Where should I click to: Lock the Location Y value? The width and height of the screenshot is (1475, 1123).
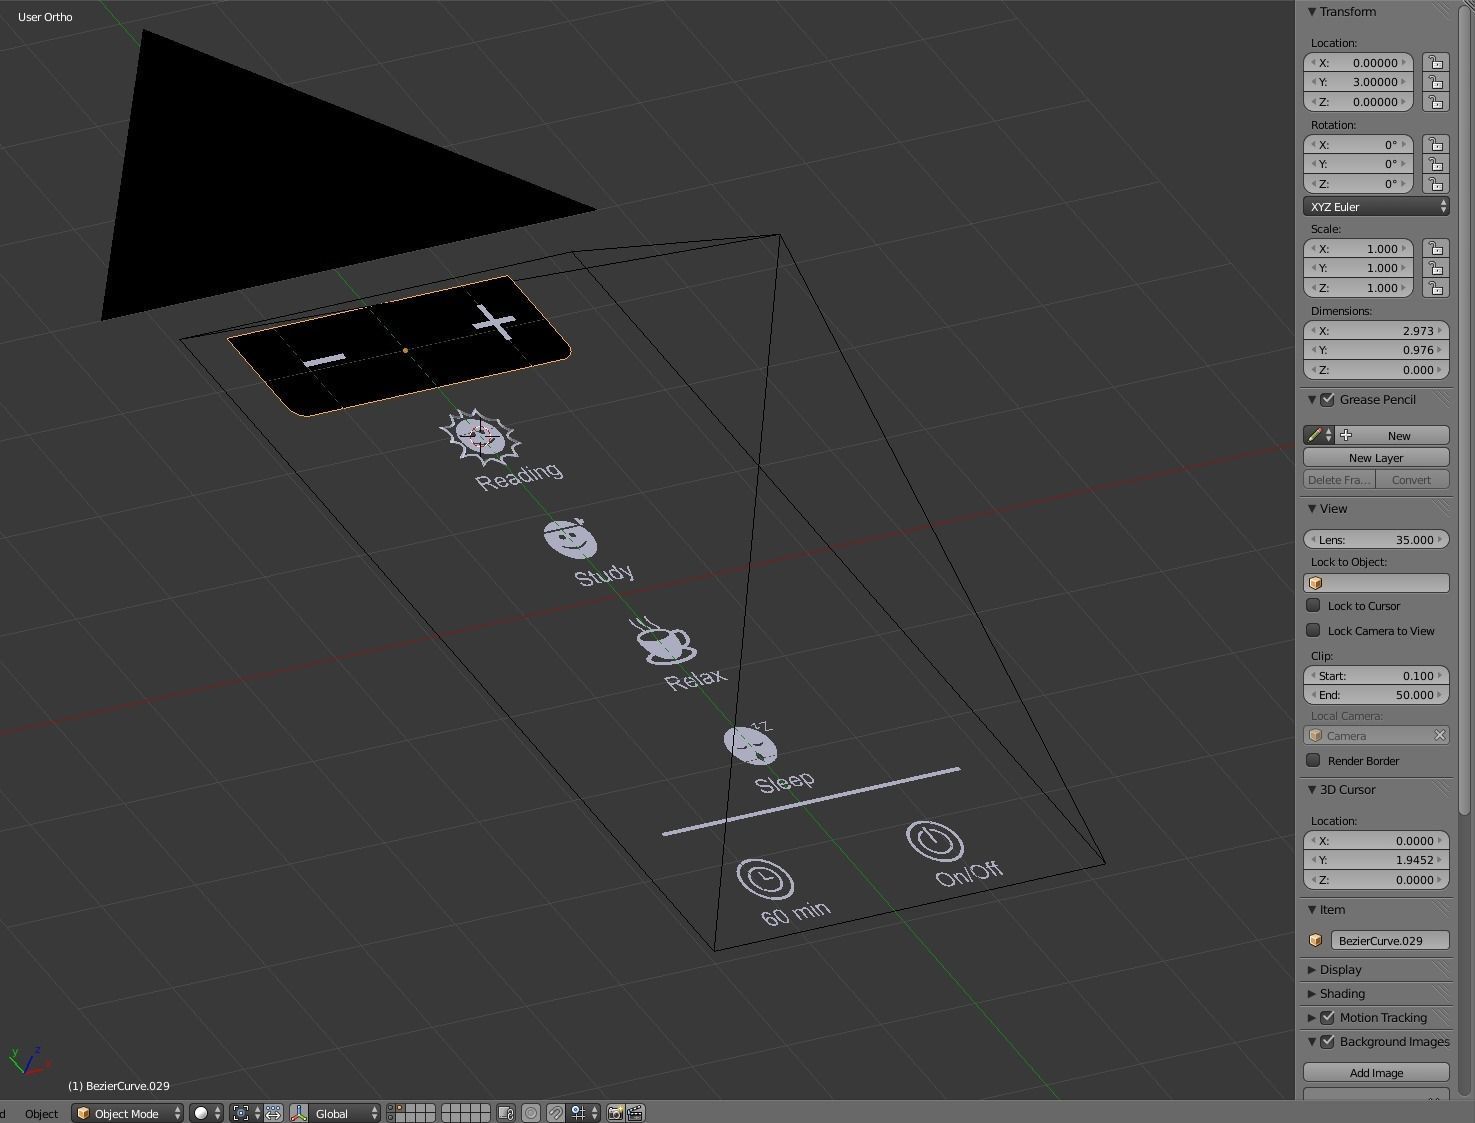click(1436, 82)
